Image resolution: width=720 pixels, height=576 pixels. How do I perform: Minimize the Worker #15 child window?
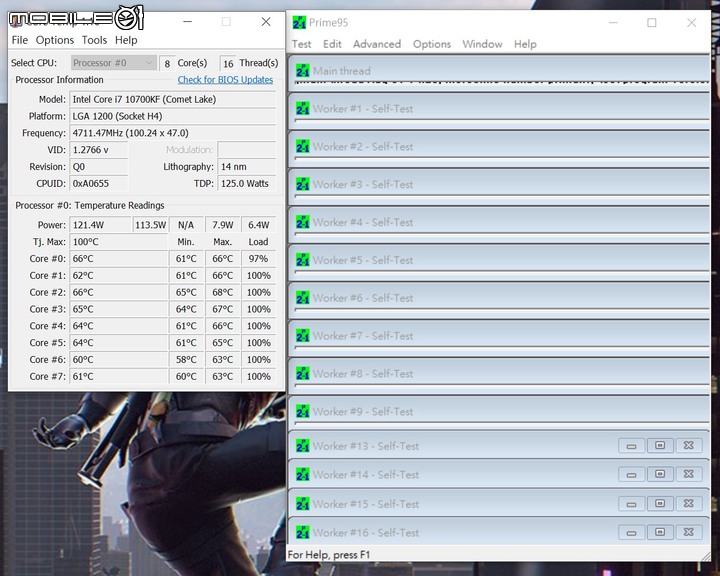point(631,503)
